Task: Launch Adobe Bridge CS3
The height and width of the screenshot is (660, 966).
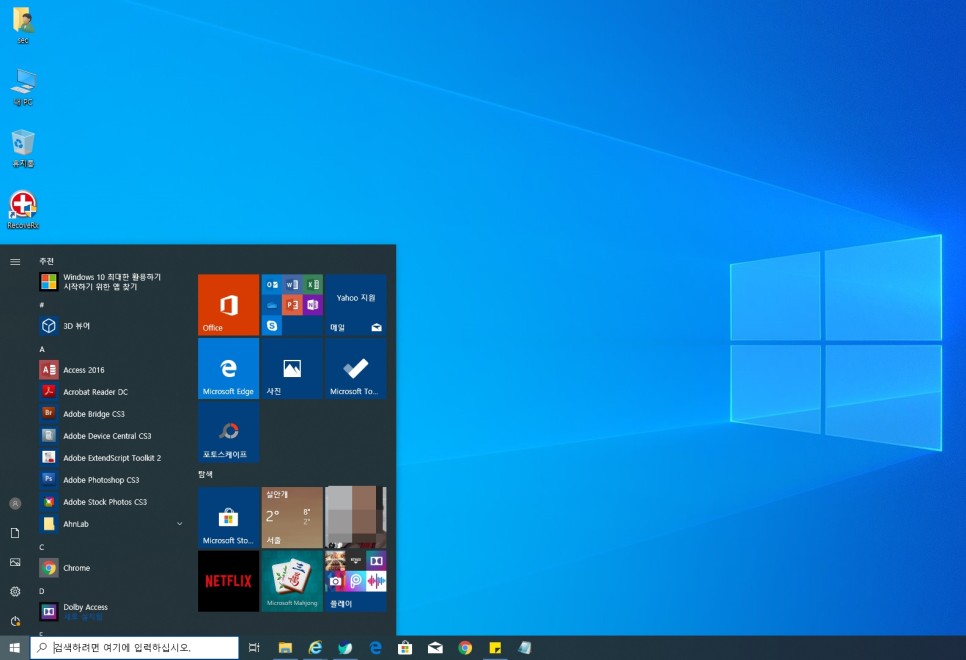Action: tap(111, 414)
